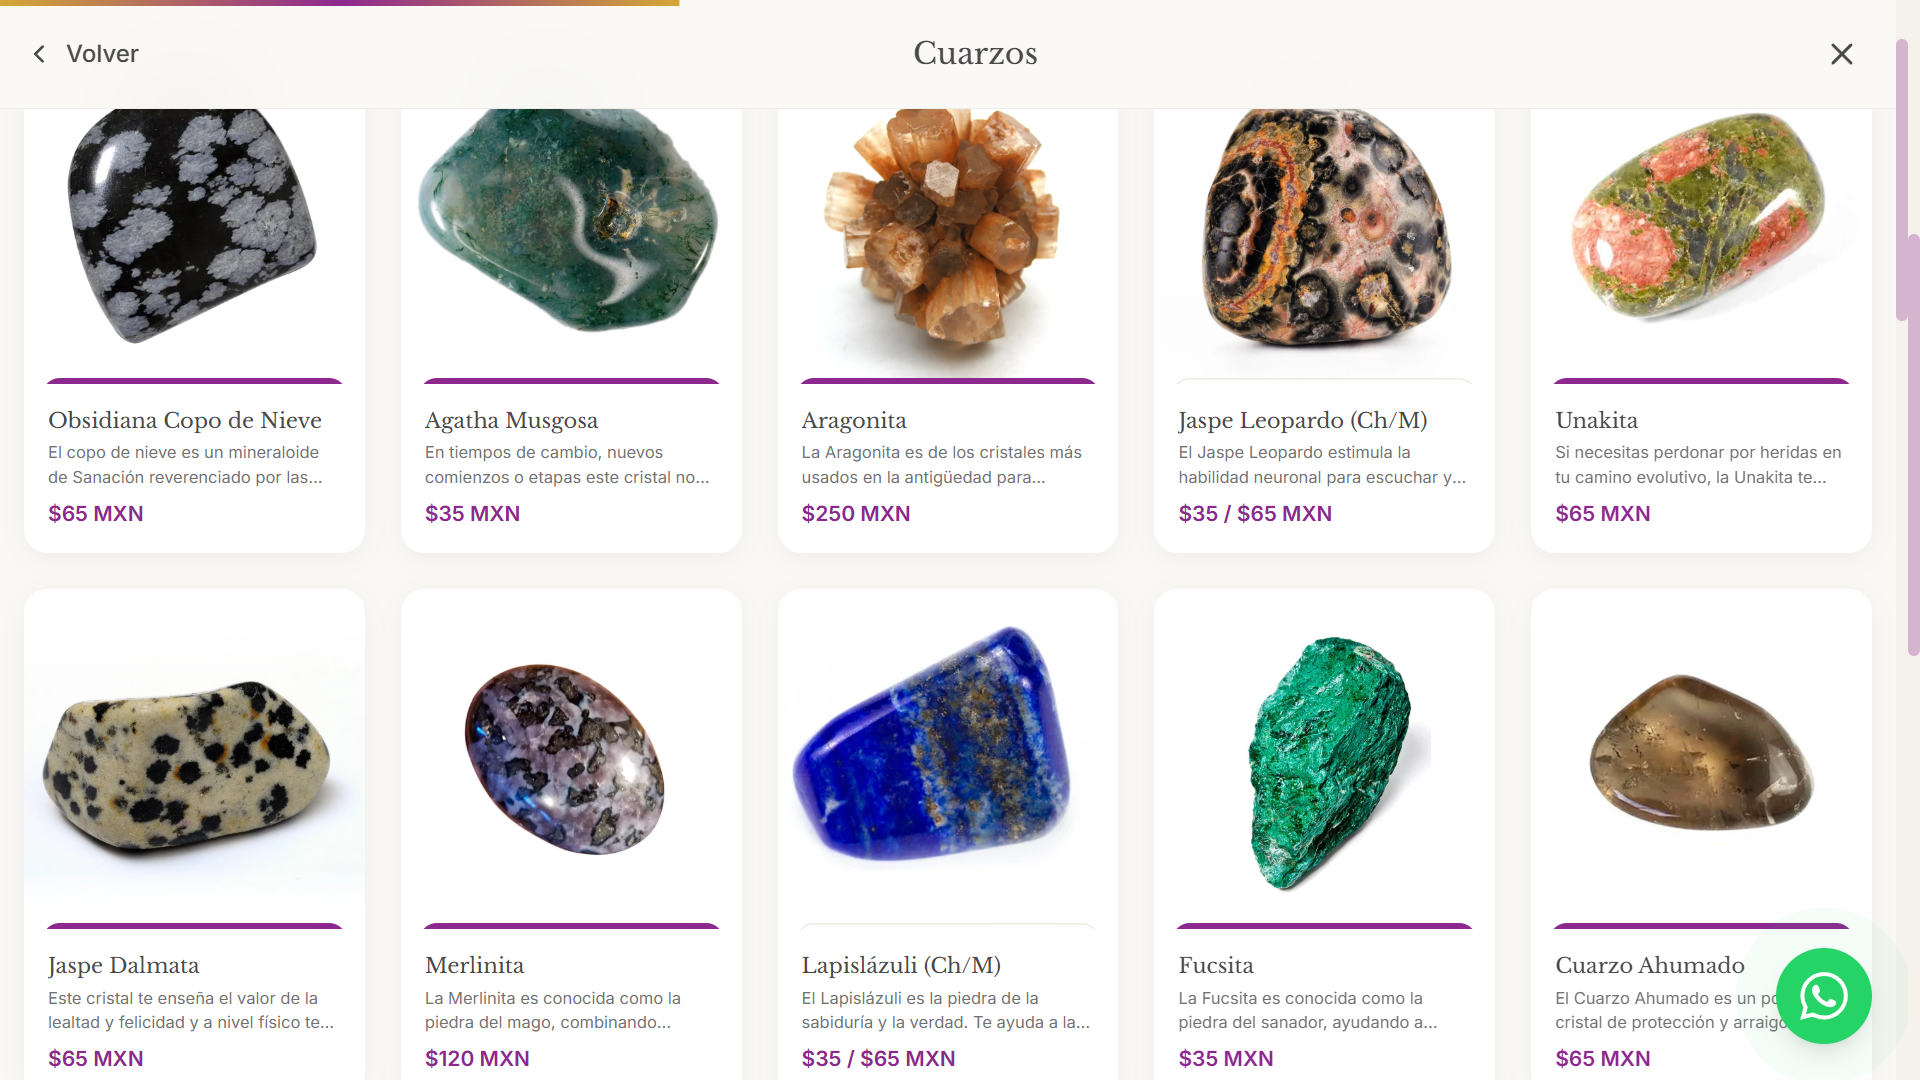The height and width of the screenshot is (1080, 1920).
Task: Open the Merlinita stone image
Action: click(x=565, y=760)
